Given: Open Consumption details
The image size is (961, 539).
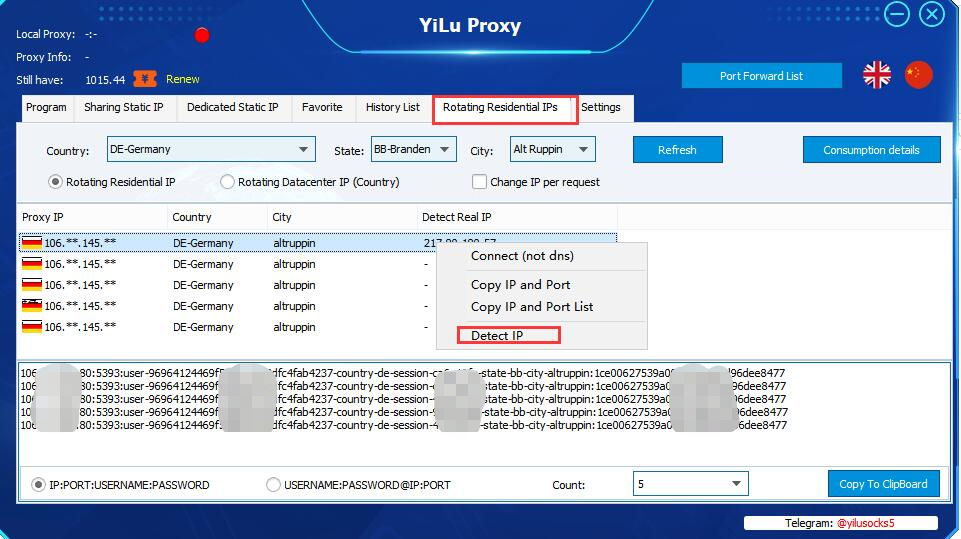Looking at the screenshot, I should coord(871,150).
